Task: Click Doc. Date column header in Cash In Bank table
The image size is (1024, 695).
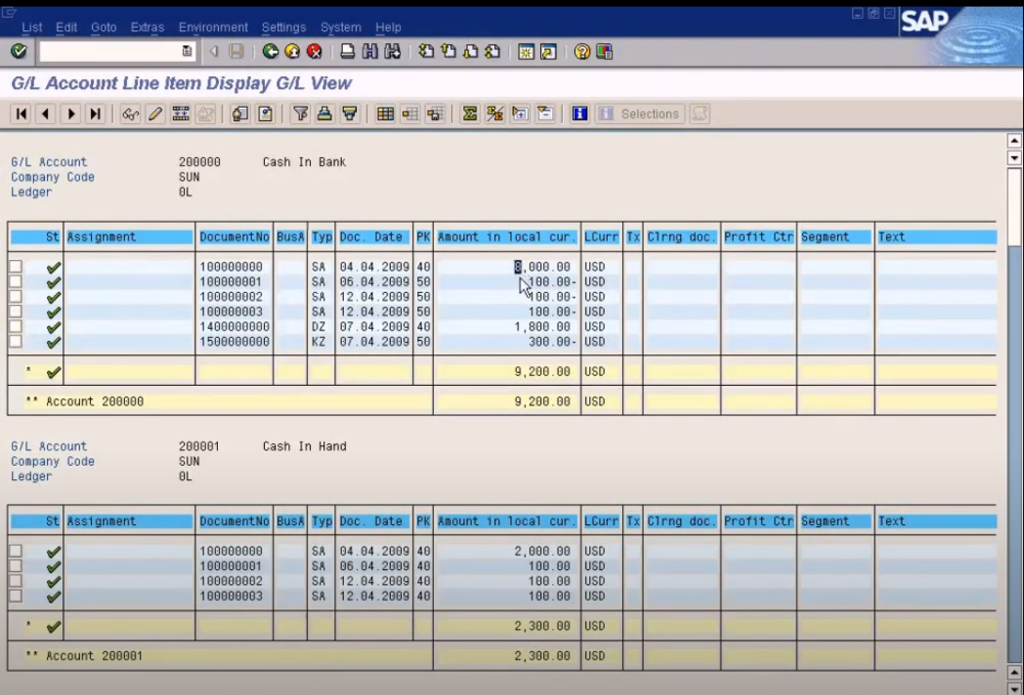Action: 374,237
